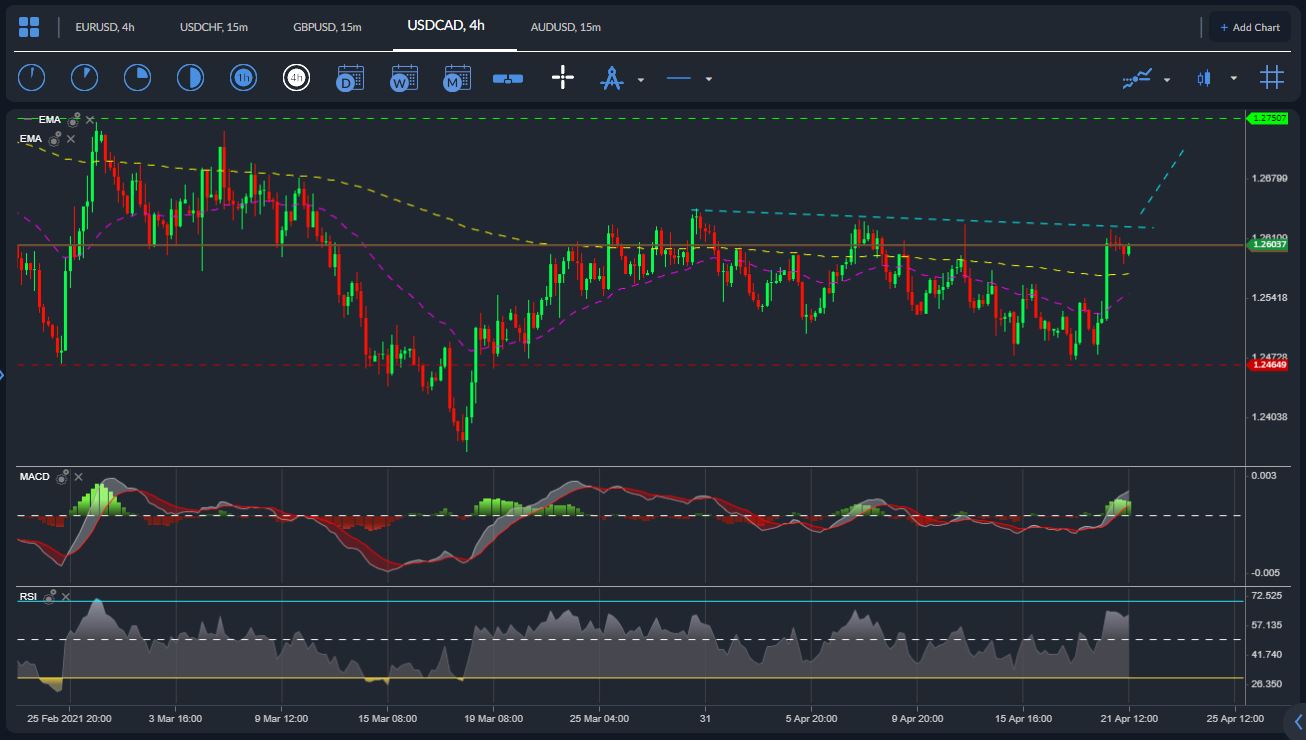Select the Weekly (W) timeframe
This screenshot has height=740, width=1306.
403,77
